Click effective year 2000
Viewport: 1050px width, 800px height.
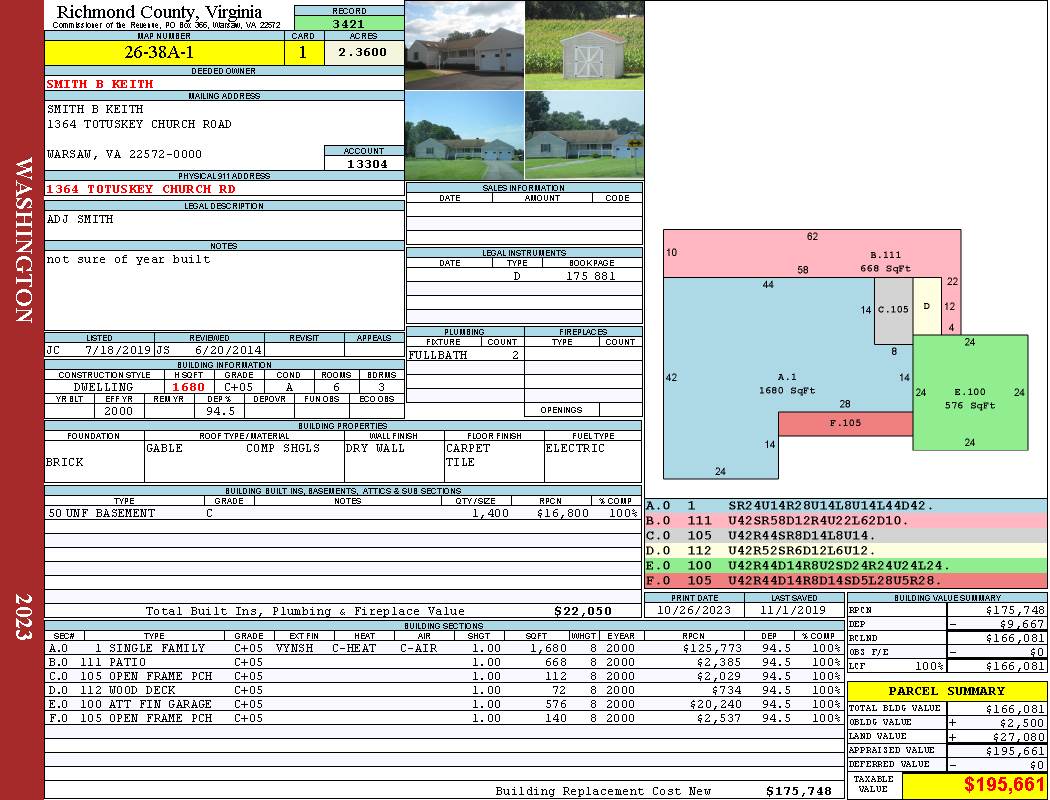[119, 411]
